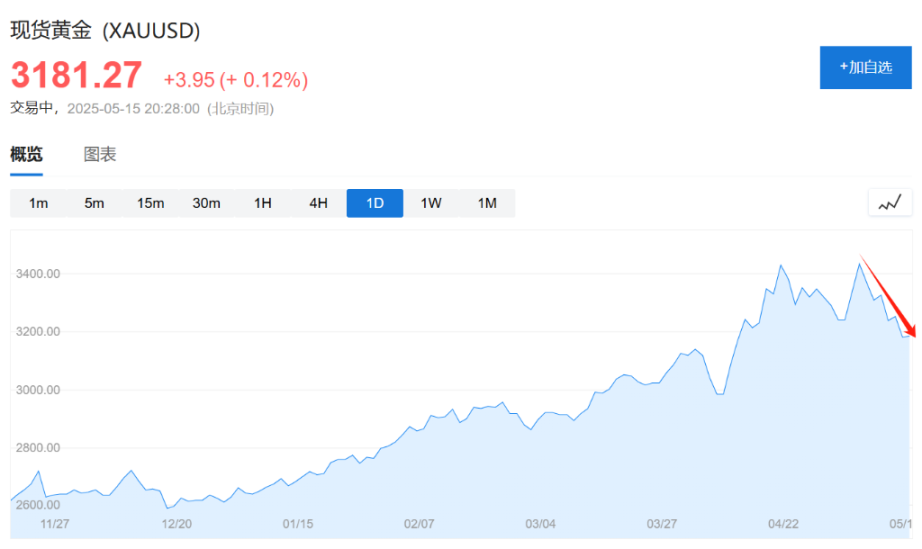This screenshot has width=922, height=549.
Task: Switch to the 图表 chart tab
Action: [100, 154]
